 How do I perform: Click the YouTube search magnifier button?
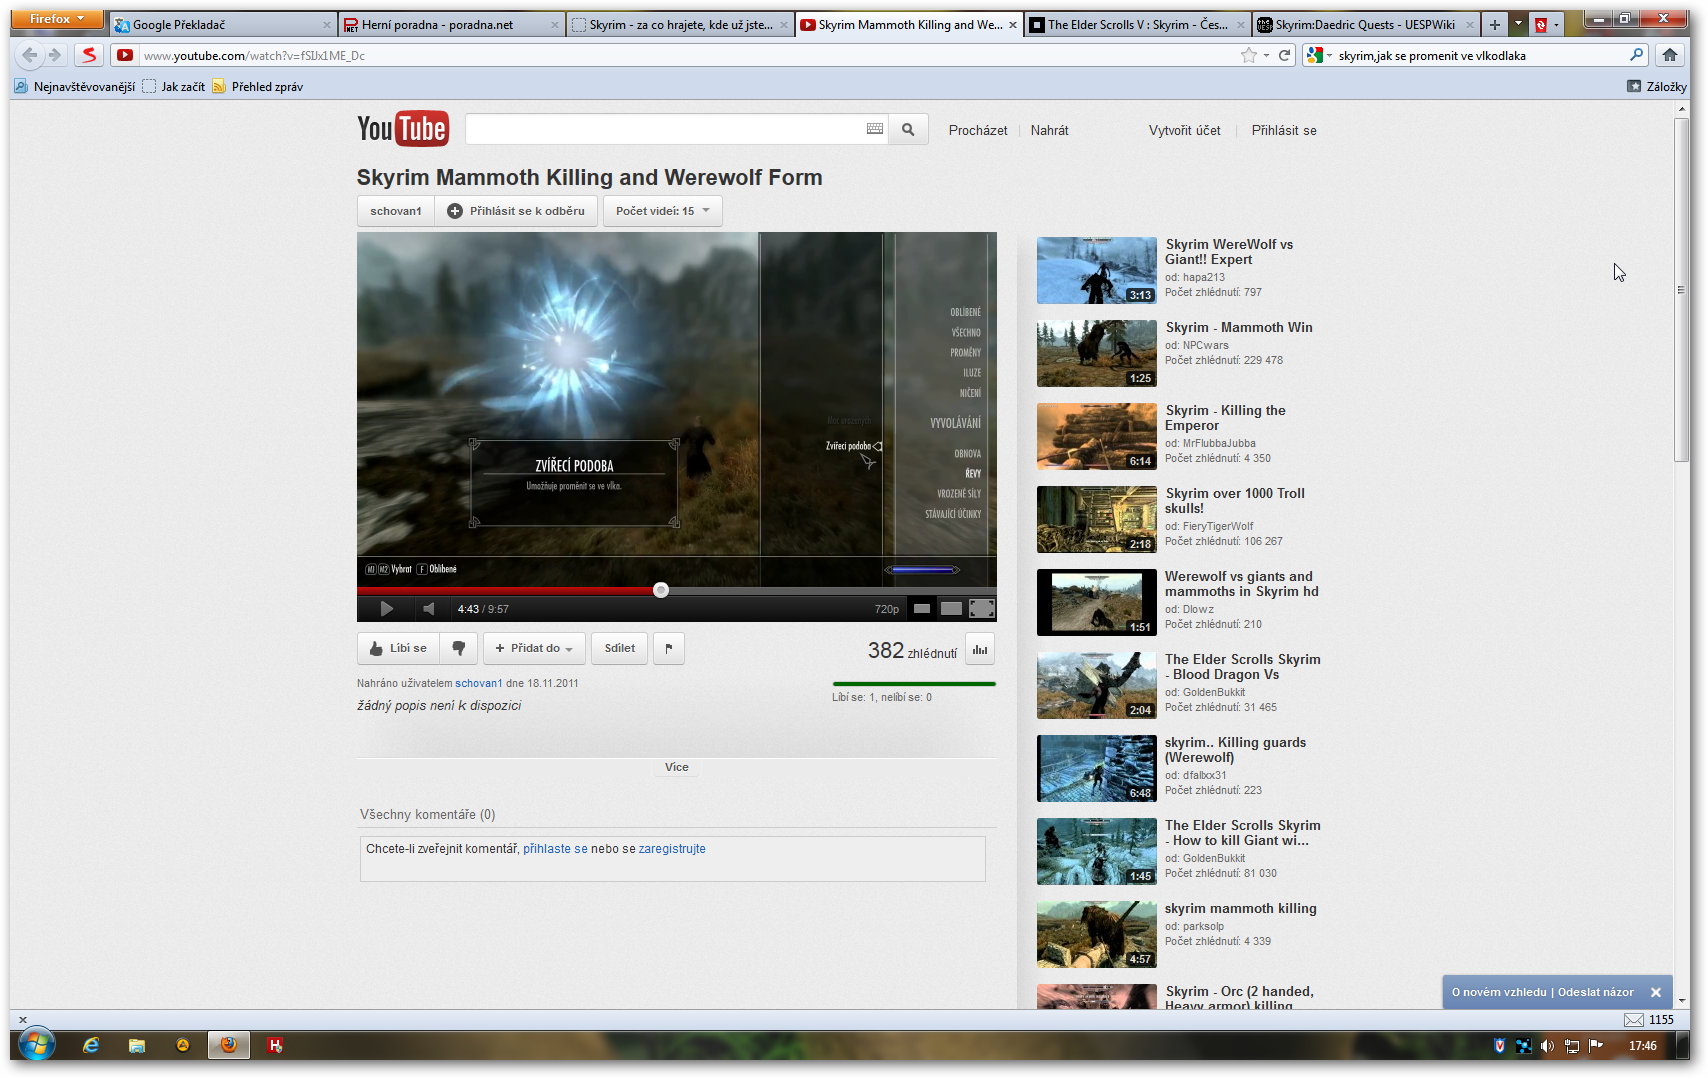[x=908, y=130]
